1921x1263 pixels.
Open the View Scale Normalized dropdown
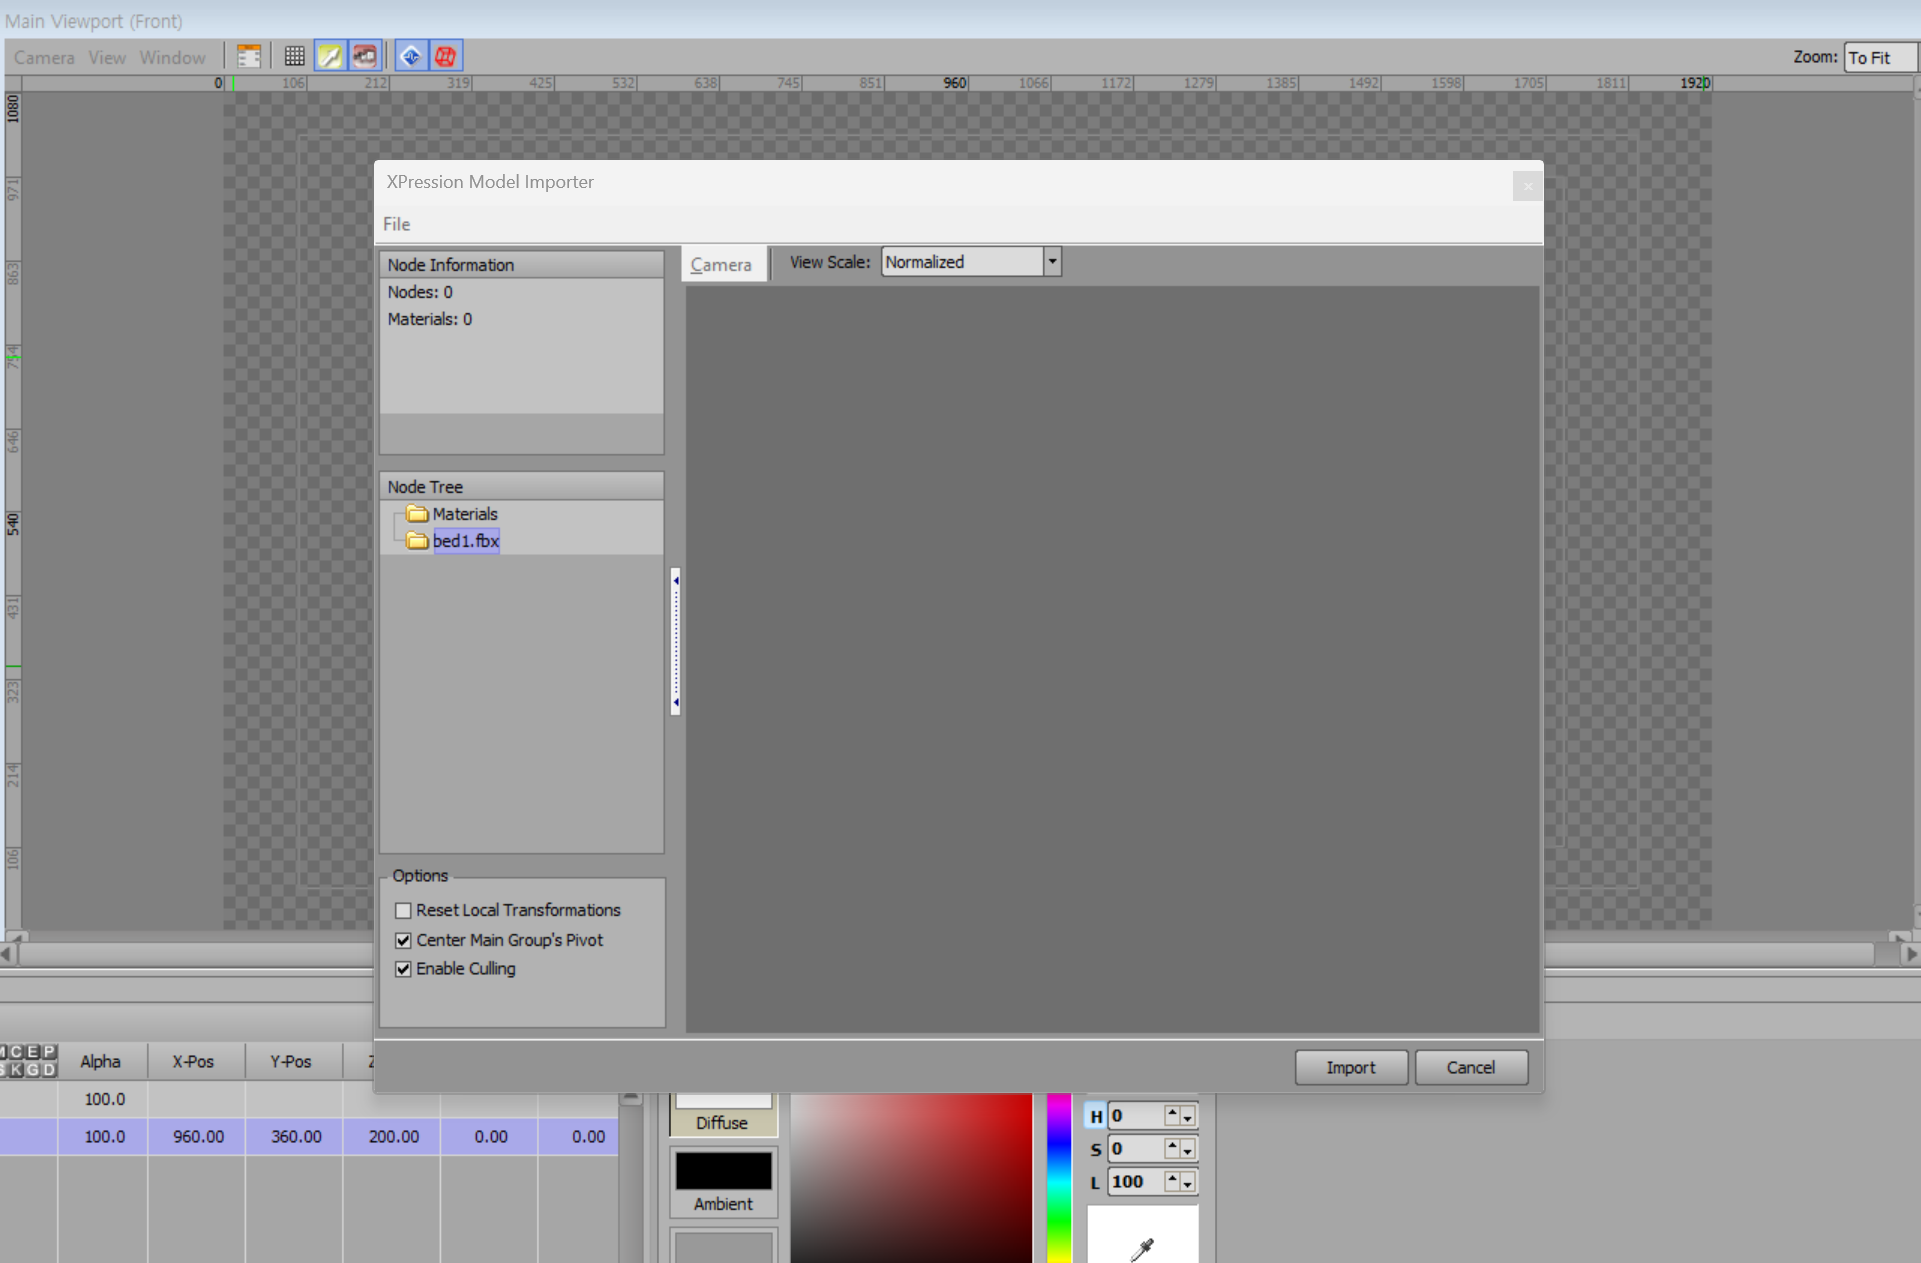click(x=1052, y=262)
